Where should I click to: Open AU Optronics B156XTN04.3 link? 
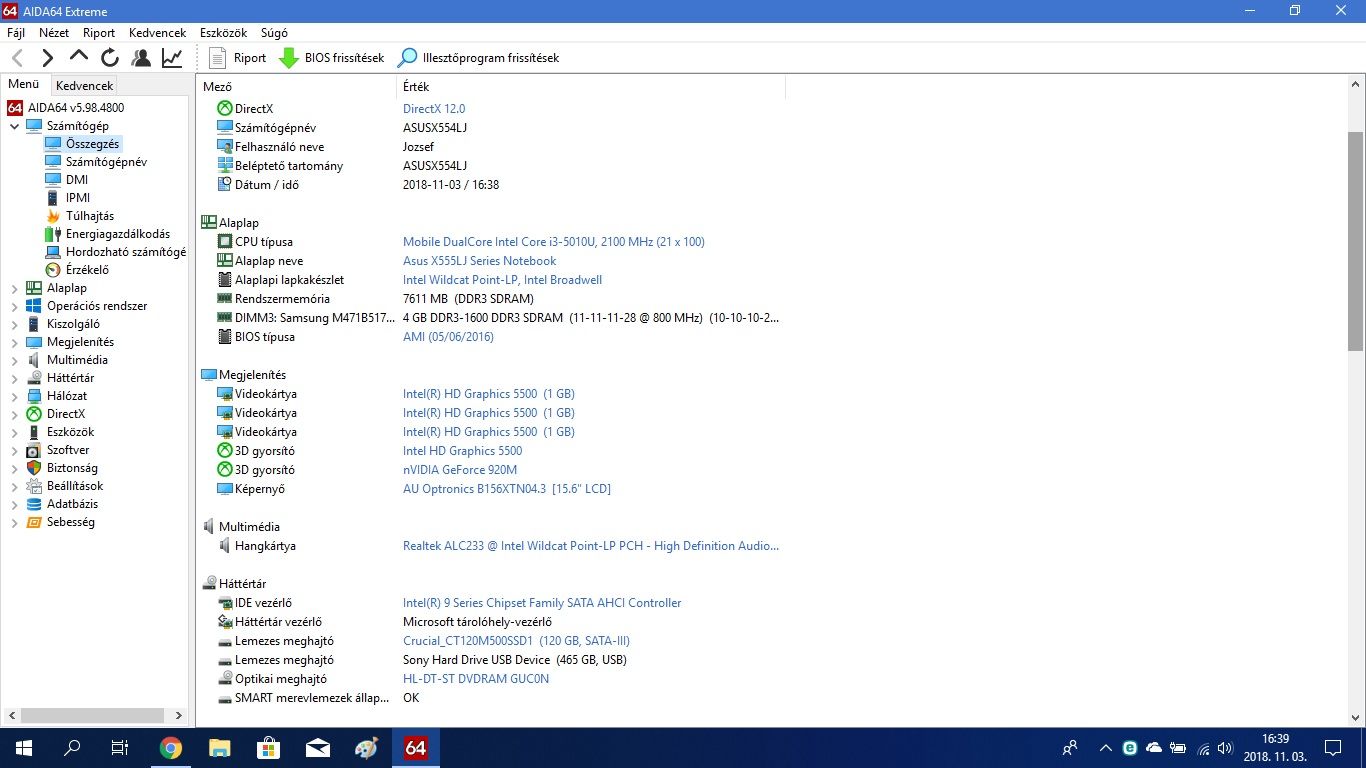[506, 489]
